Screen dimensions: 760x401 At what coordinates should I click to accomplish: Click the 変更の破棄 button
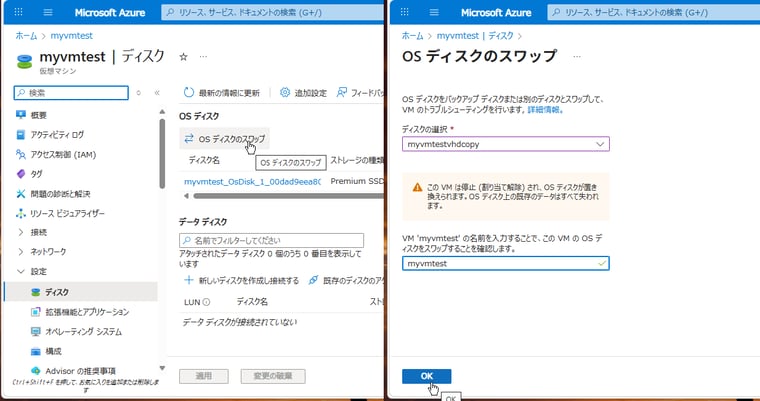tap(273, 376)
